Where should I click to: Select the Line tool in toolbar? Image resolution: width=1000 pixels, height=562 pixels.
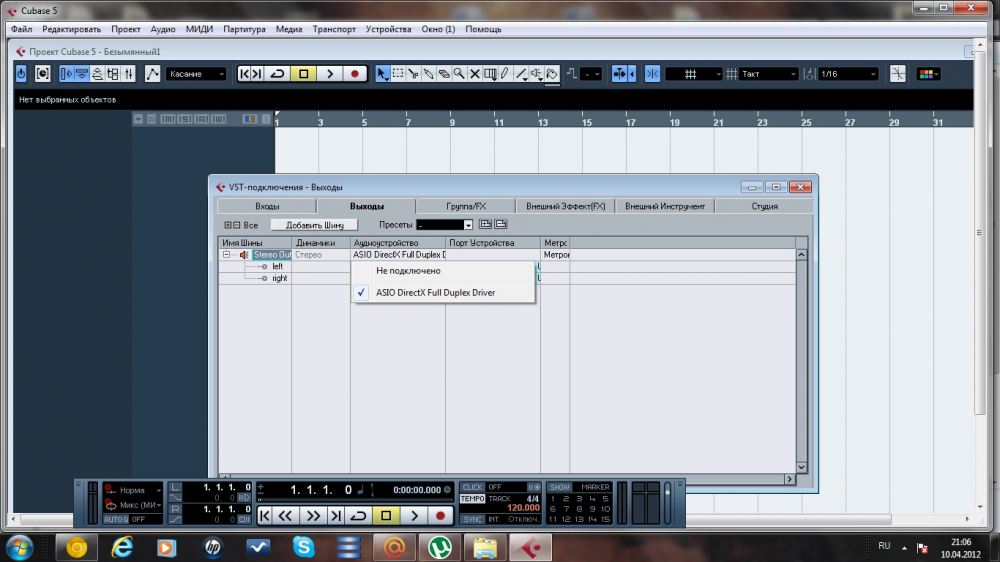[521, 74]
